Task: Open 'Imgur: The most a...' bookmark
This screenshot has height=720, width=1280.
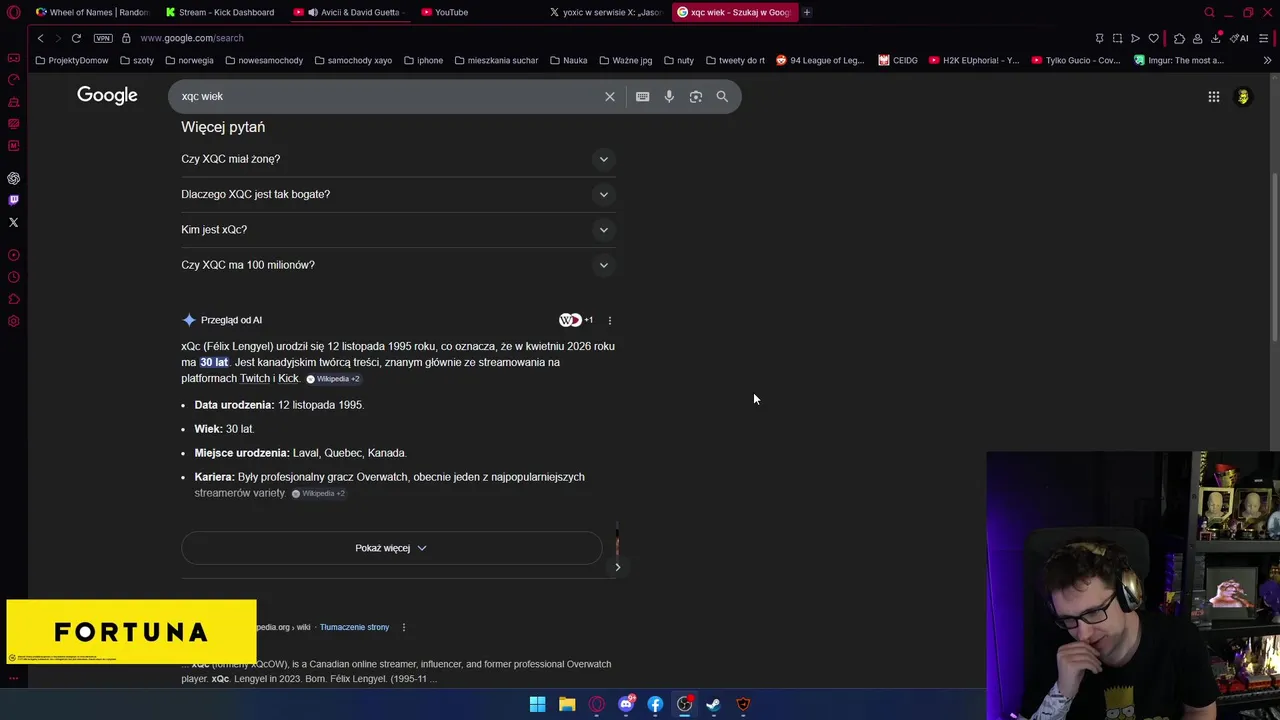Action: [x=1179, y=60]
